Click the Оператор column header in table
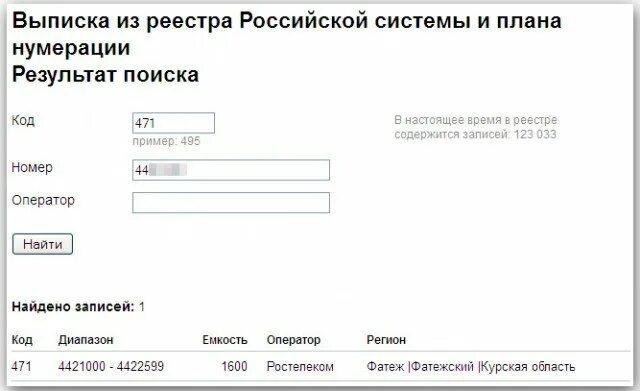The height and width of the screenshot is (391, 640). (293, 340)
